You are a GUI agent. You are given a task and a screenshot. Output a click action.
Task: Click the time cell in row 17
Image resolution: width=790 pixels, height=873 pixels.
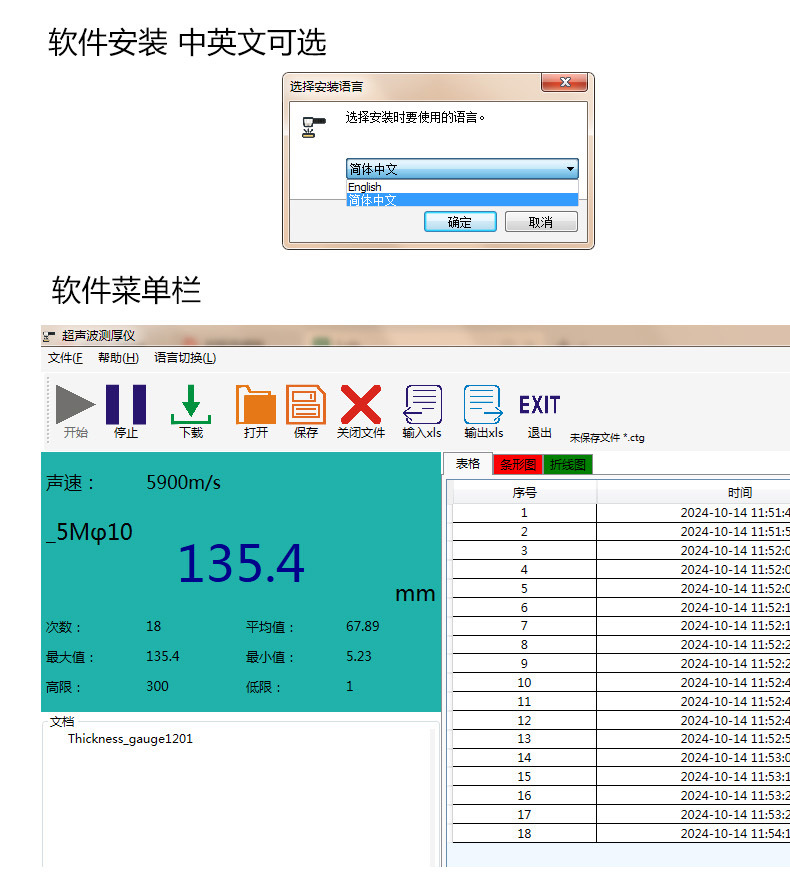pyautogui.click(x=694, y=815)
